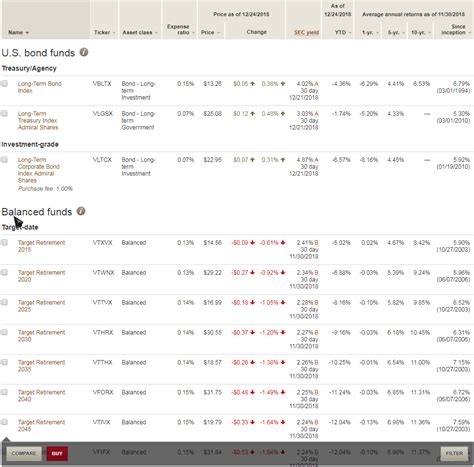Open the SEC yield header link
474x467 pixels.
click(306, 32)
